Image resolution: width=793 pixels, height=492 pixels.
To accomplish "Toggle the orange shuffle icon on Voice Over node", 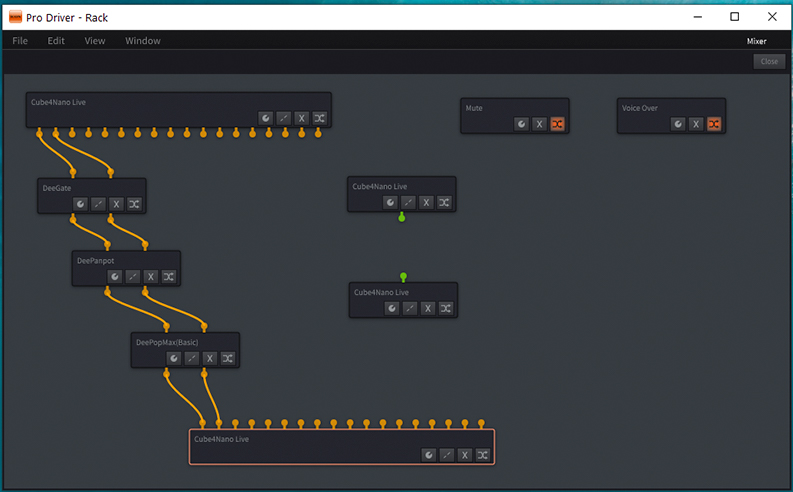I will (714, 124).
